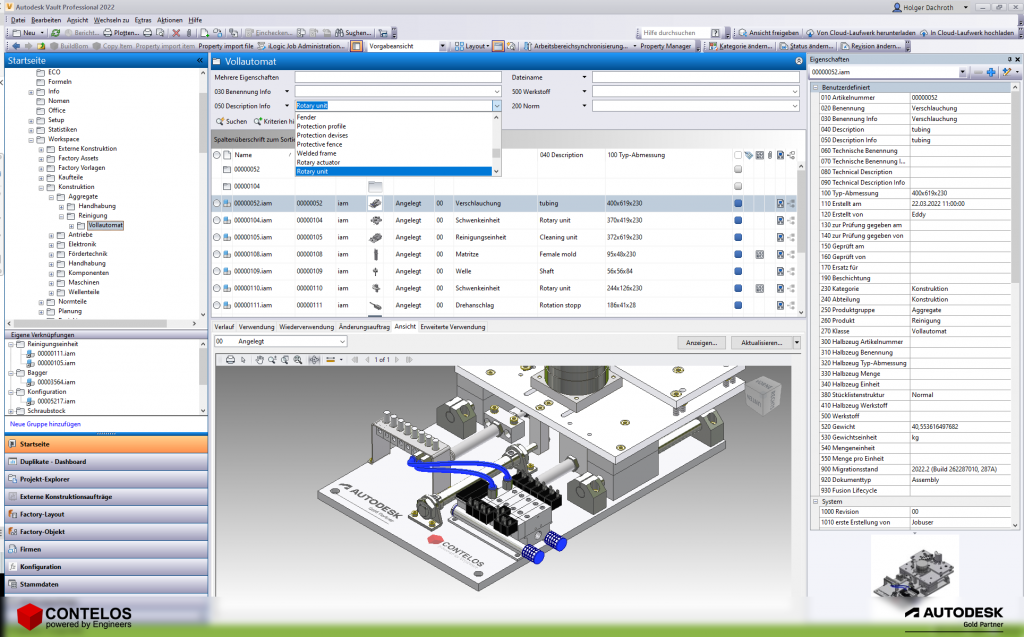Click the Suchen search button
The width and height of the screenshot is (1024, 637).
point(232,122)
